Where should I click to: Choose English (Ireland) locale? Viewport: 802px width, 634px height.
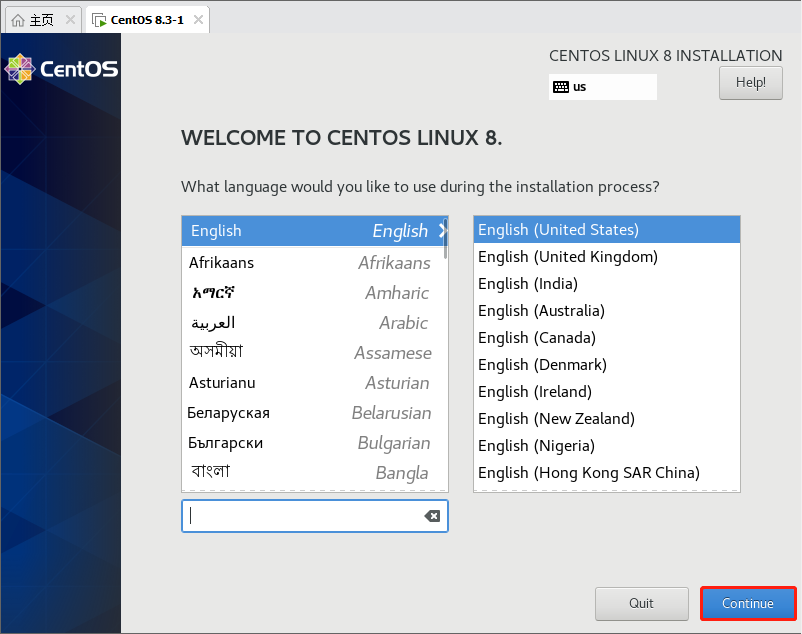(607, 392)
